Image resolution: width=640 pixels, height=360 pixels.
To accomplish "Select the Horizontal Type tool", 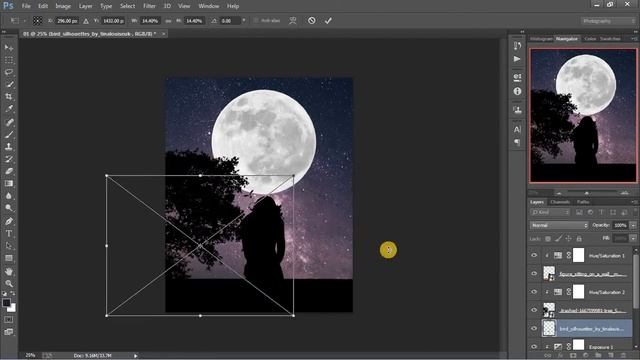I will (x=9, y=233).
